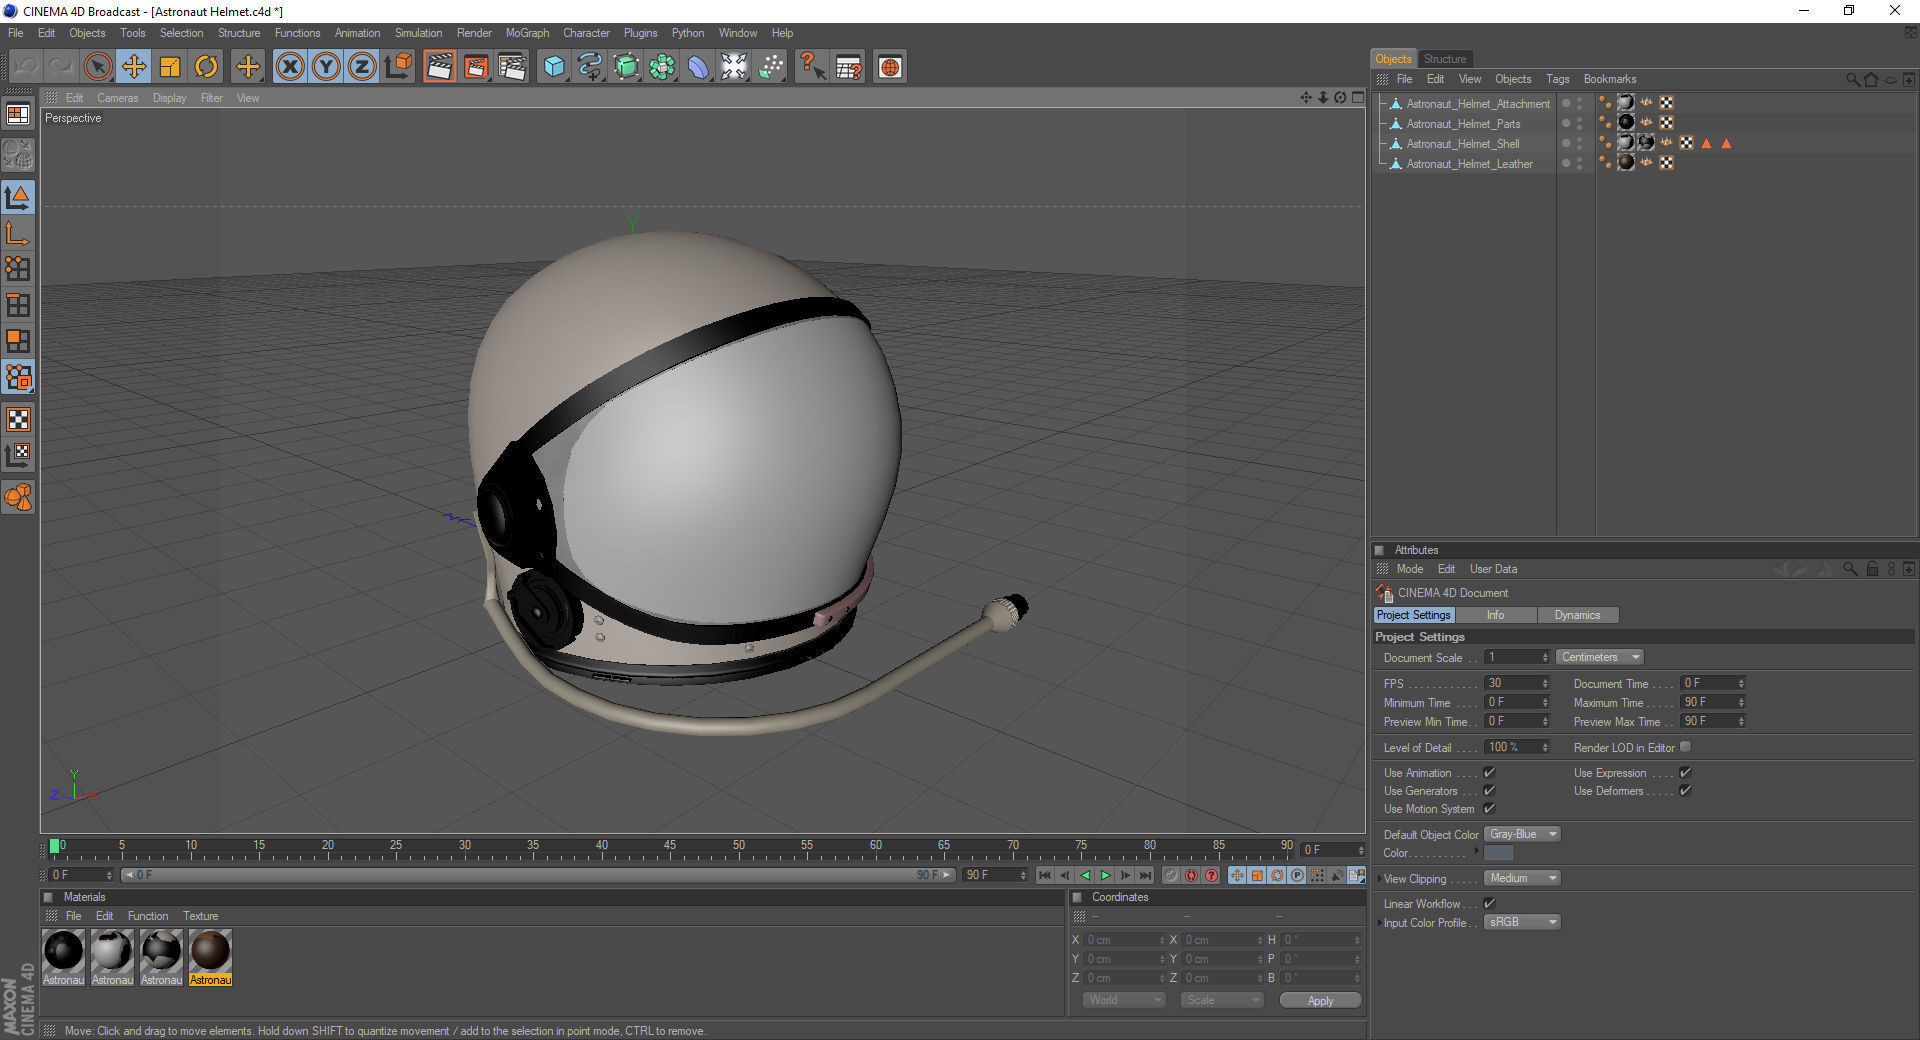Open the spline tools icon

click(x=590, y=67)
